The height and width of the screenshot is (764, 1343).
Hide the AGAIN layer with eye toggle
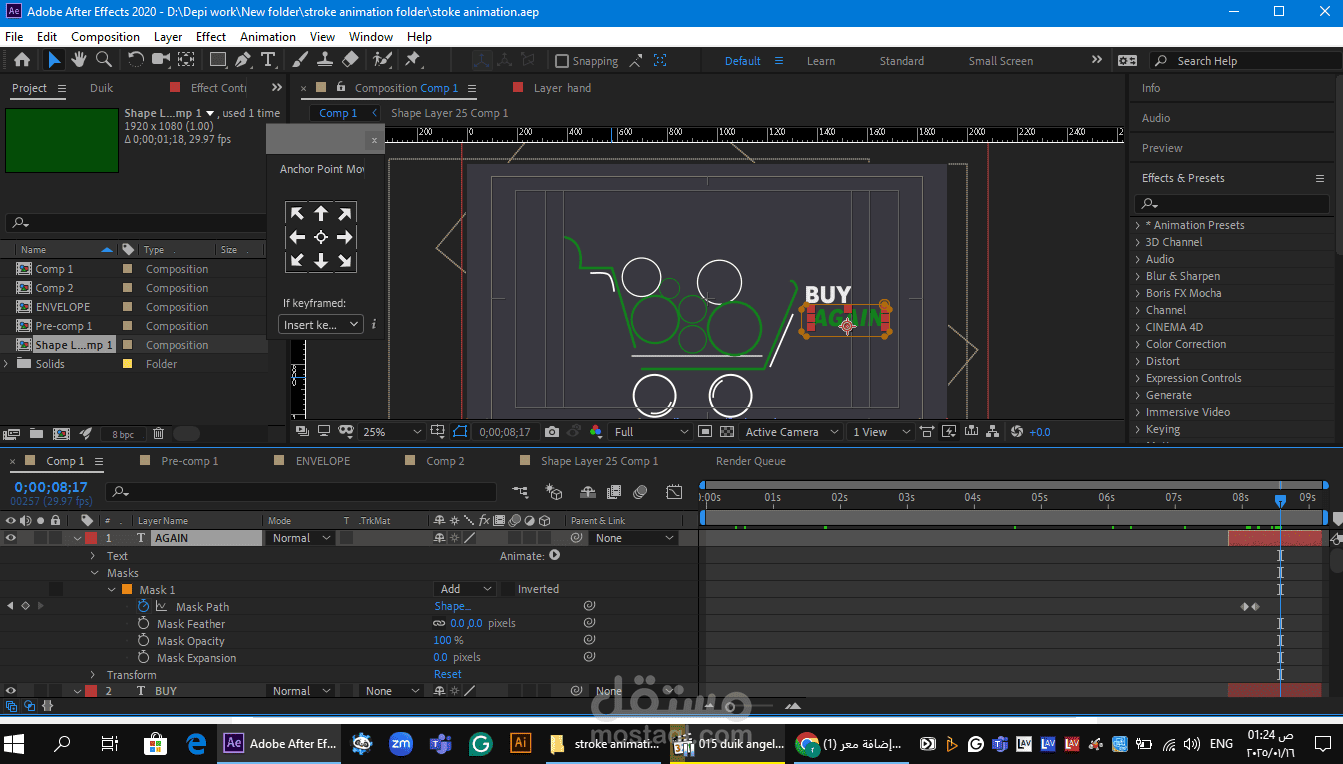point(11,538)
